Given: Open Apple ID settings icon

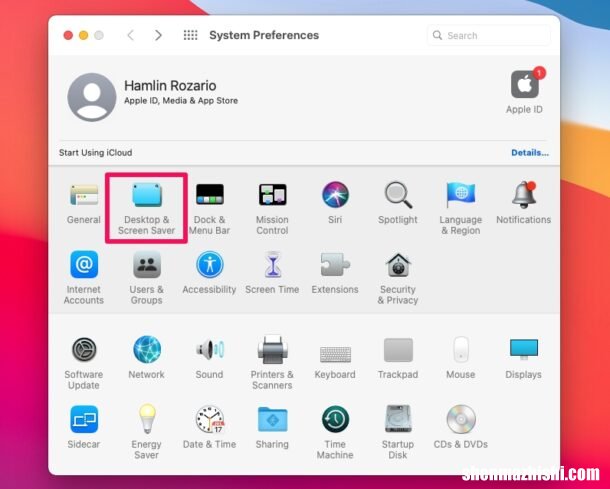Looking at the screenshot, I should tap(525, 84).
